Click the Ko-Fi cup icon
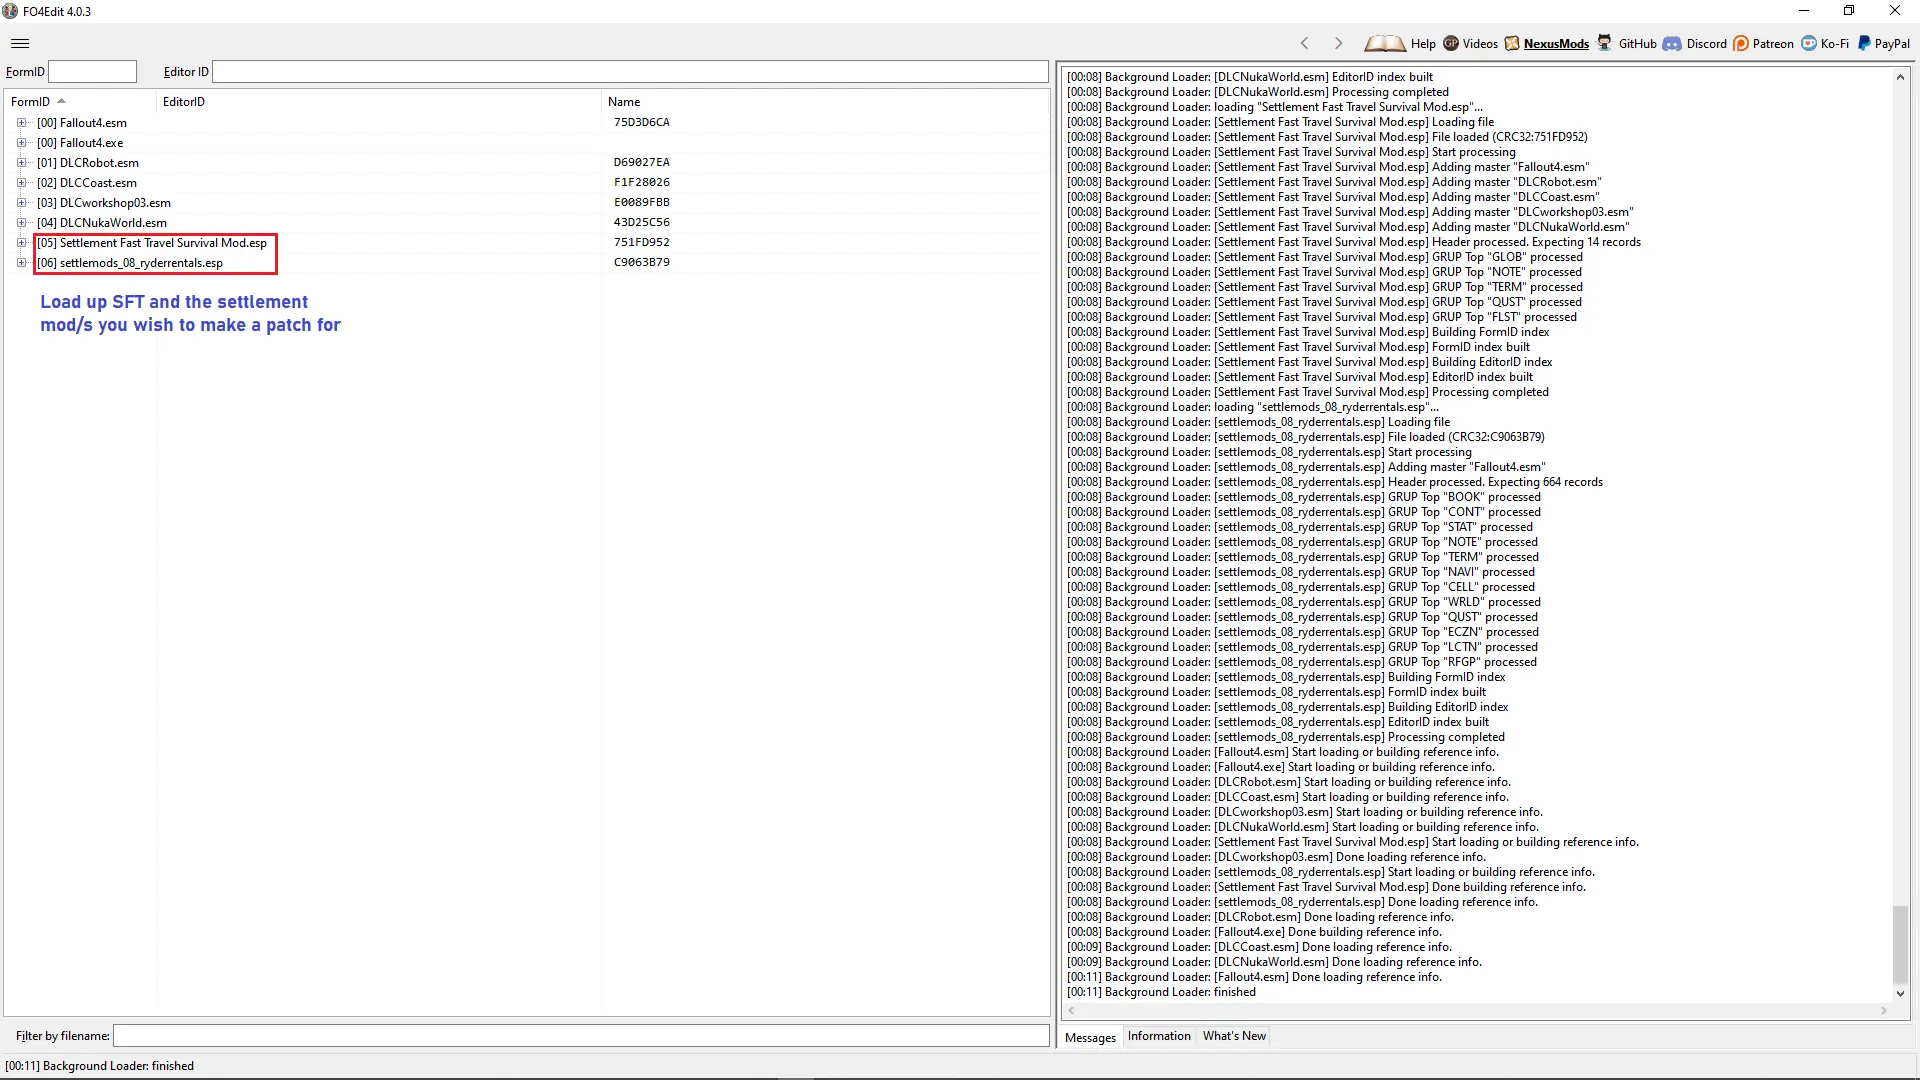 pos(1809,43)
